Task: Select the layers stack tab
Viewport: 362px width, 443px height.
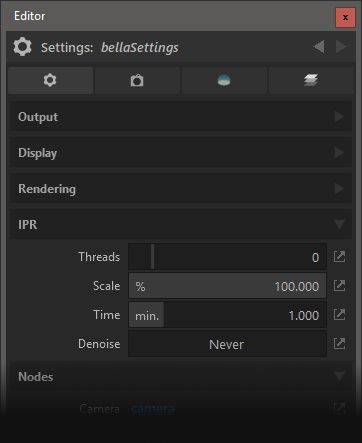Action: tap(311, 80)
